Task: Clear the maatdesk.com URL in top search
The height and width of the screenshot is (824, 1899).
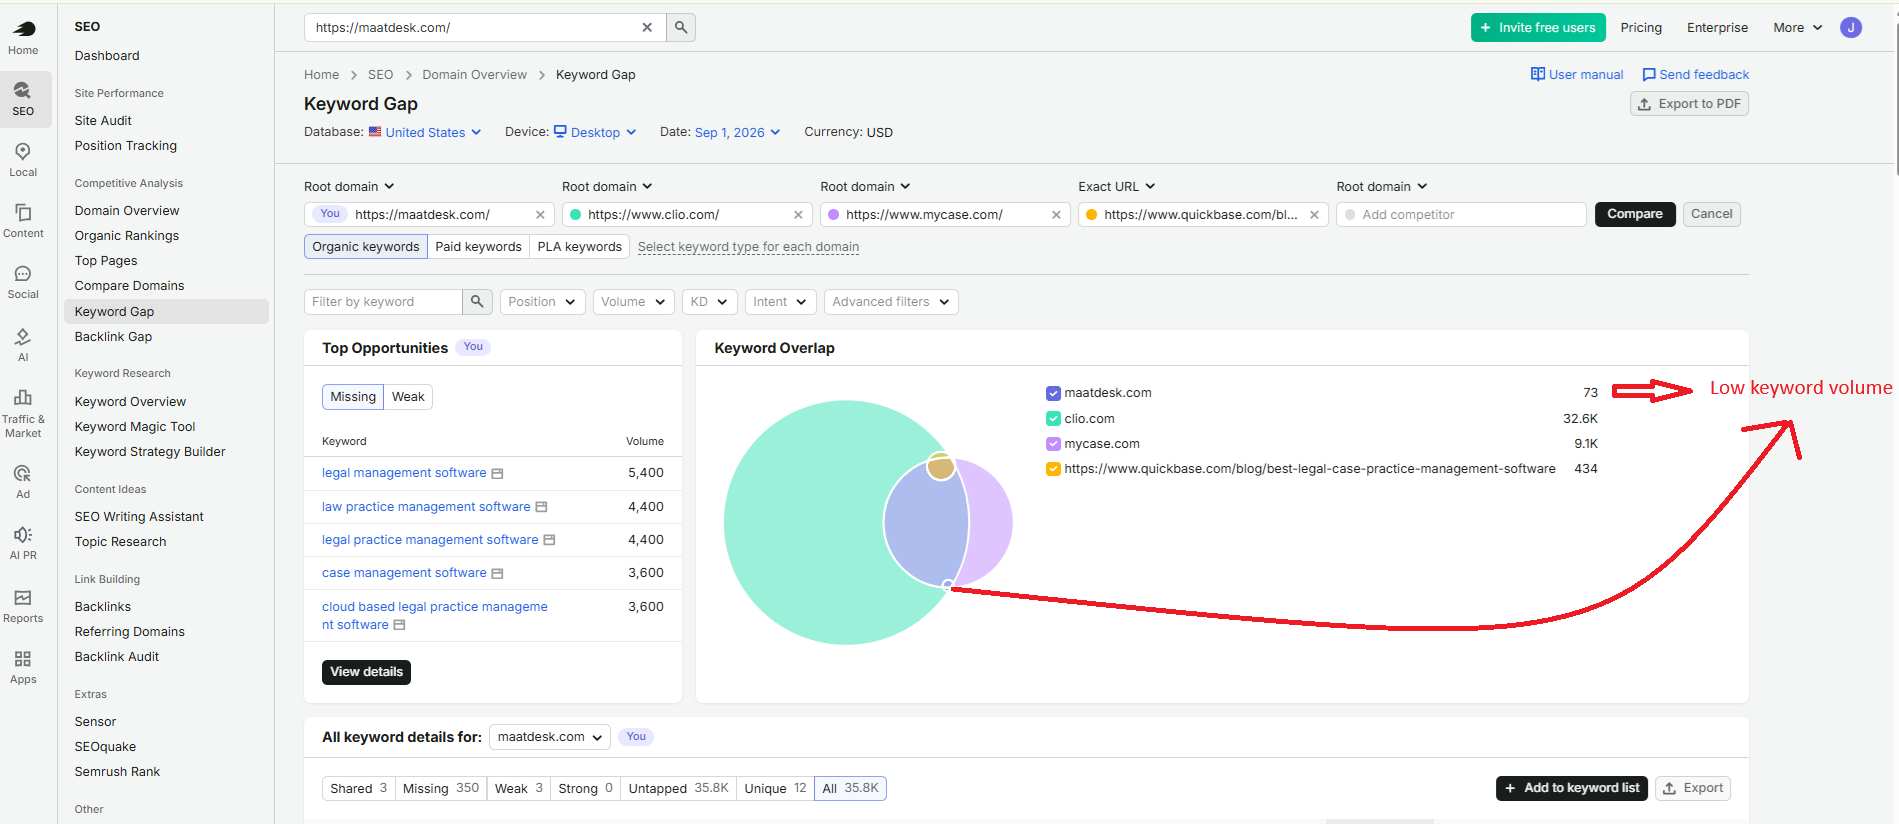Action: pos(647,28)
